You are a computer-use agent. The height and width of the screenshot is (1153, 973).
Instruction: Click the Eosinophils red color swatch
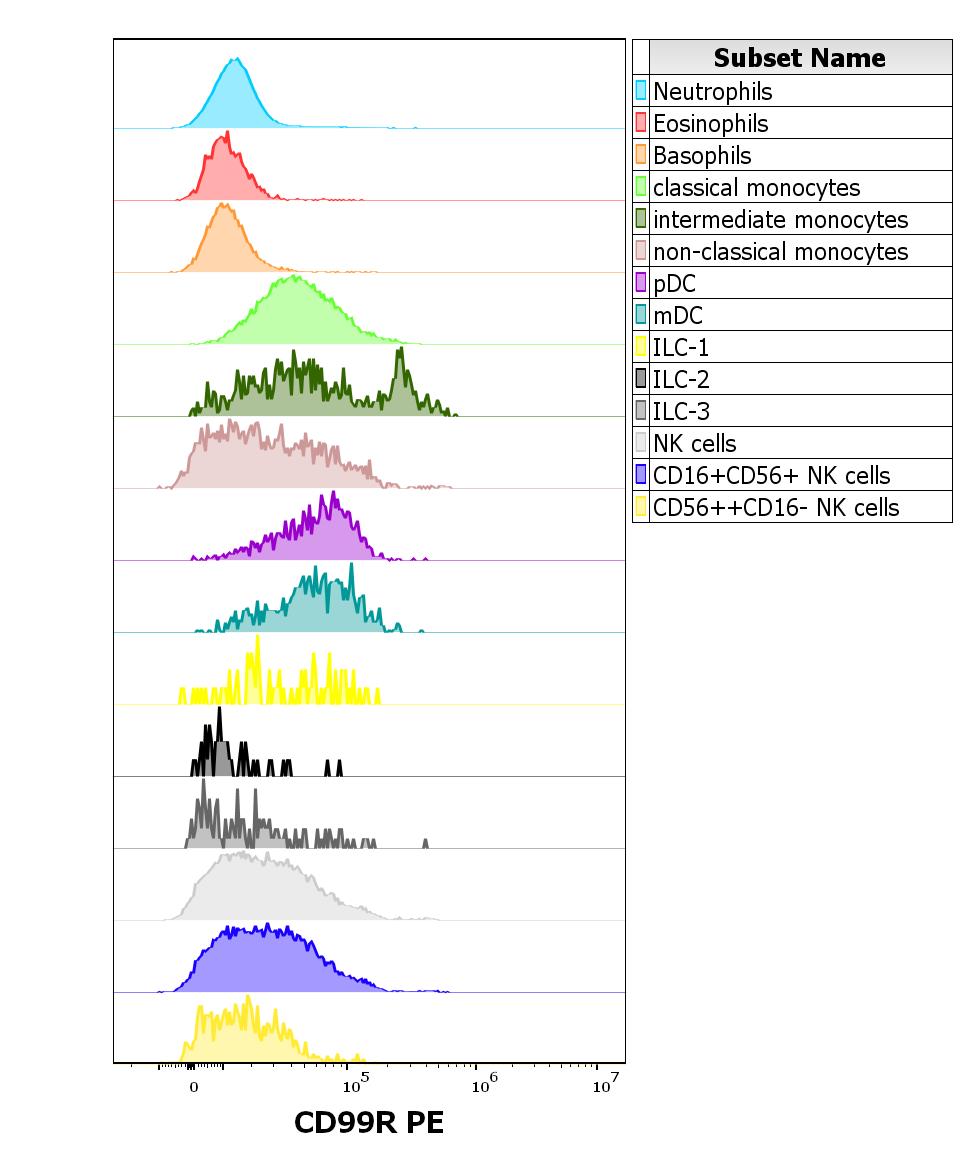coord(641,123)
